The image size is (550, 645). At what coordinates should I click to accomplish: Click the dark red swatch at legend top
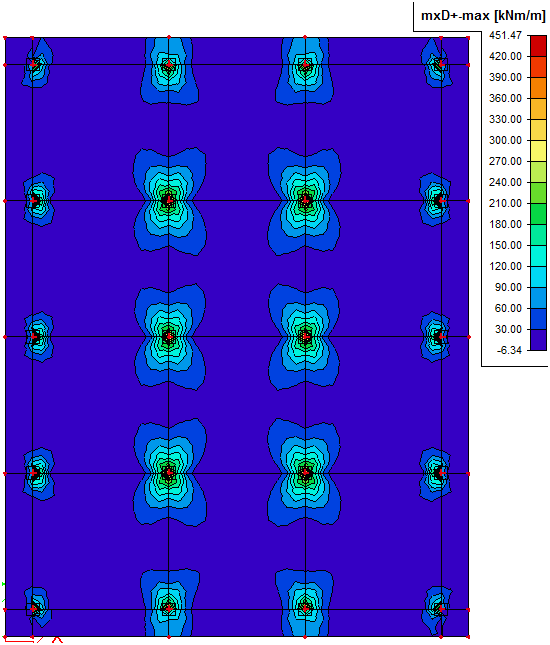click(538, 46)
